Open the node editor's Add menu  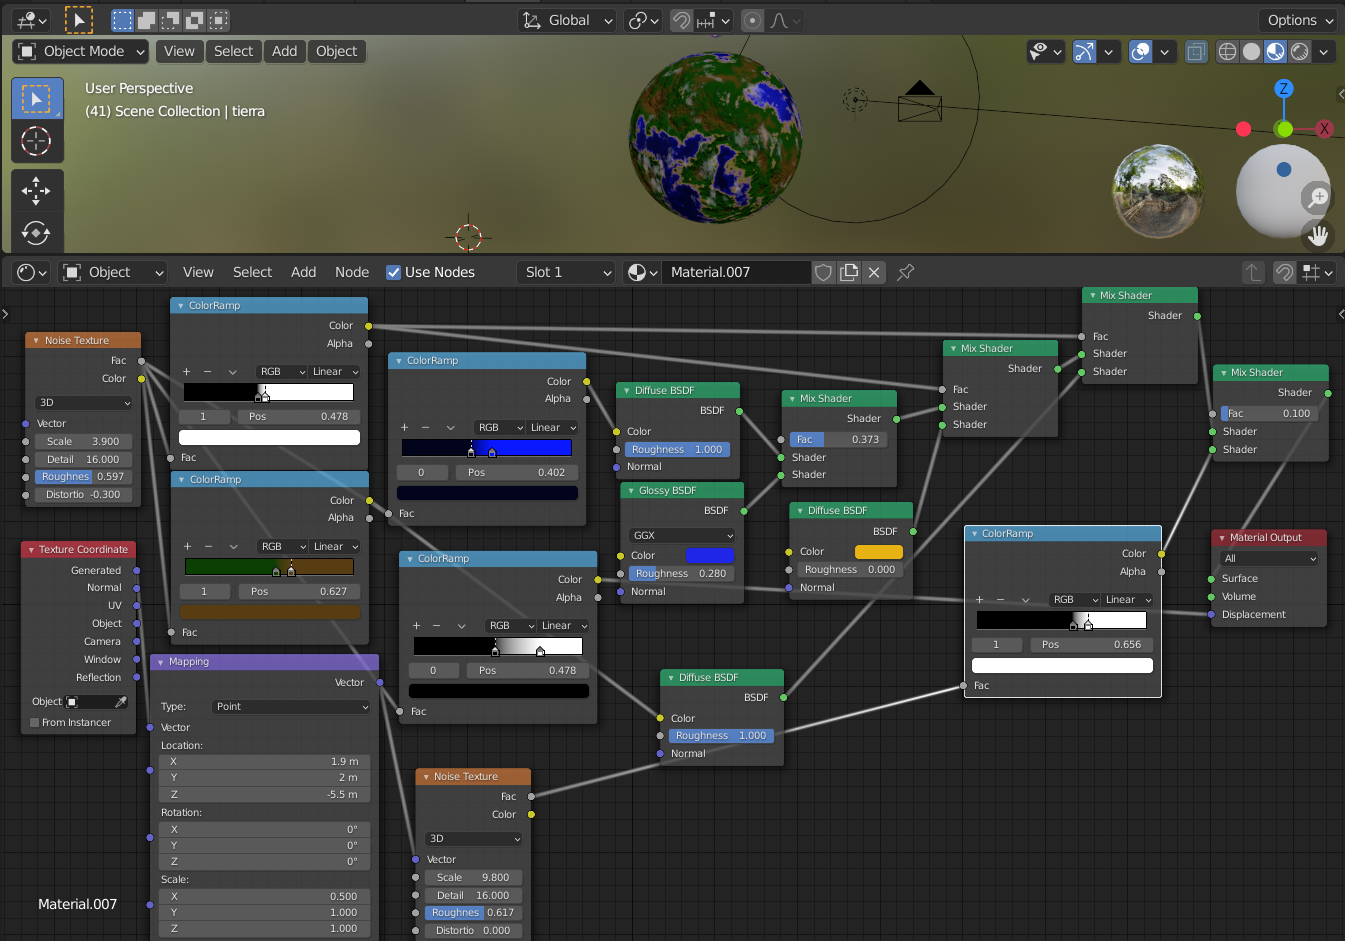click(303, 272)
